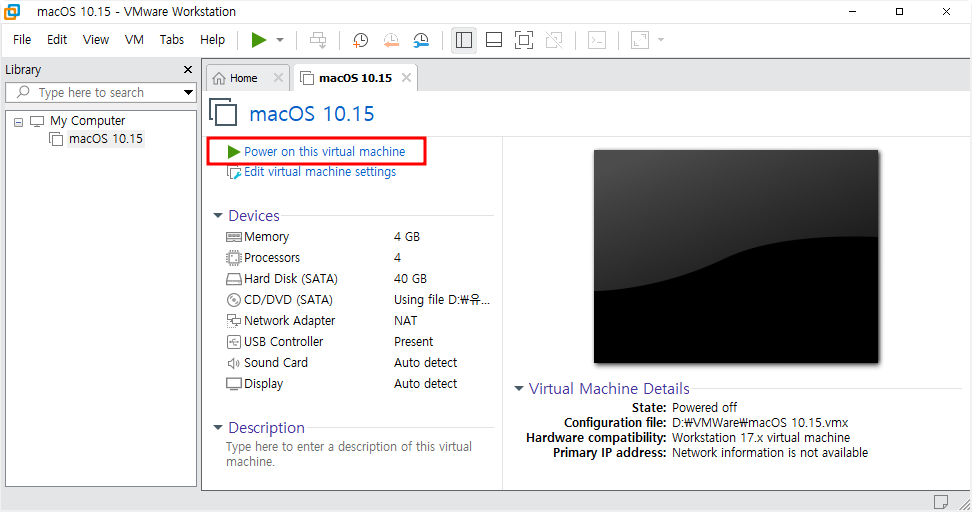Open the Library search filter dropdown
The height and width of the screenshot is (512, 972).
click(188, 92)
